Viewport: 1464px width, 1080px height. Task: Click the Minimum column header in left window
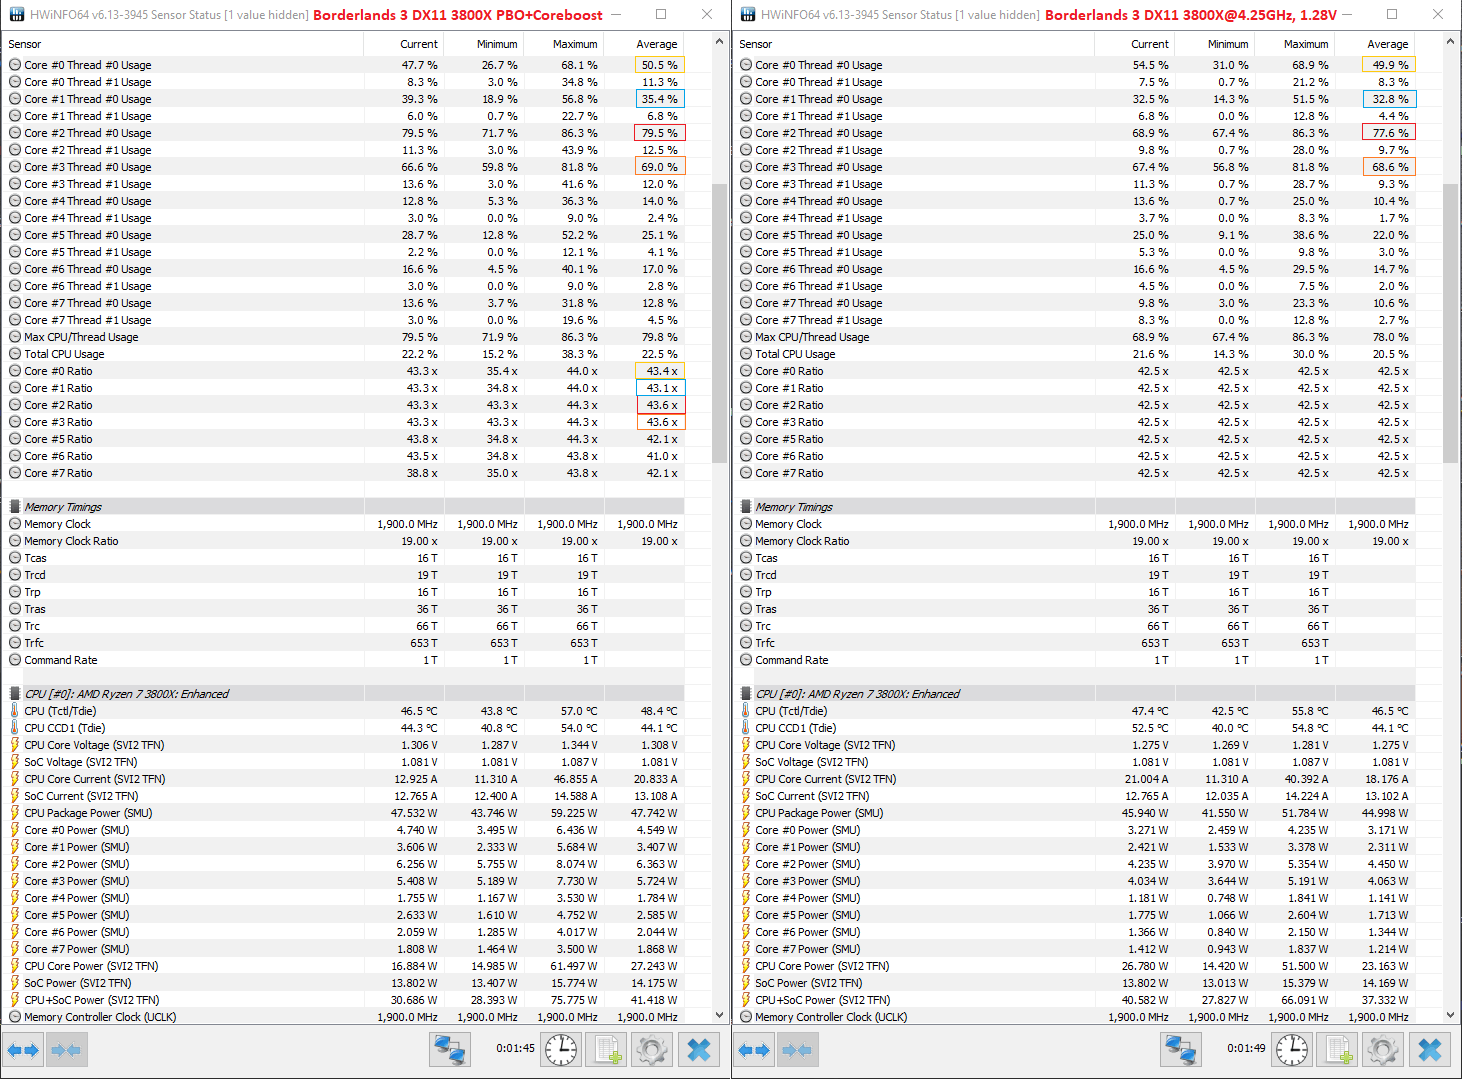coord(484,44)
